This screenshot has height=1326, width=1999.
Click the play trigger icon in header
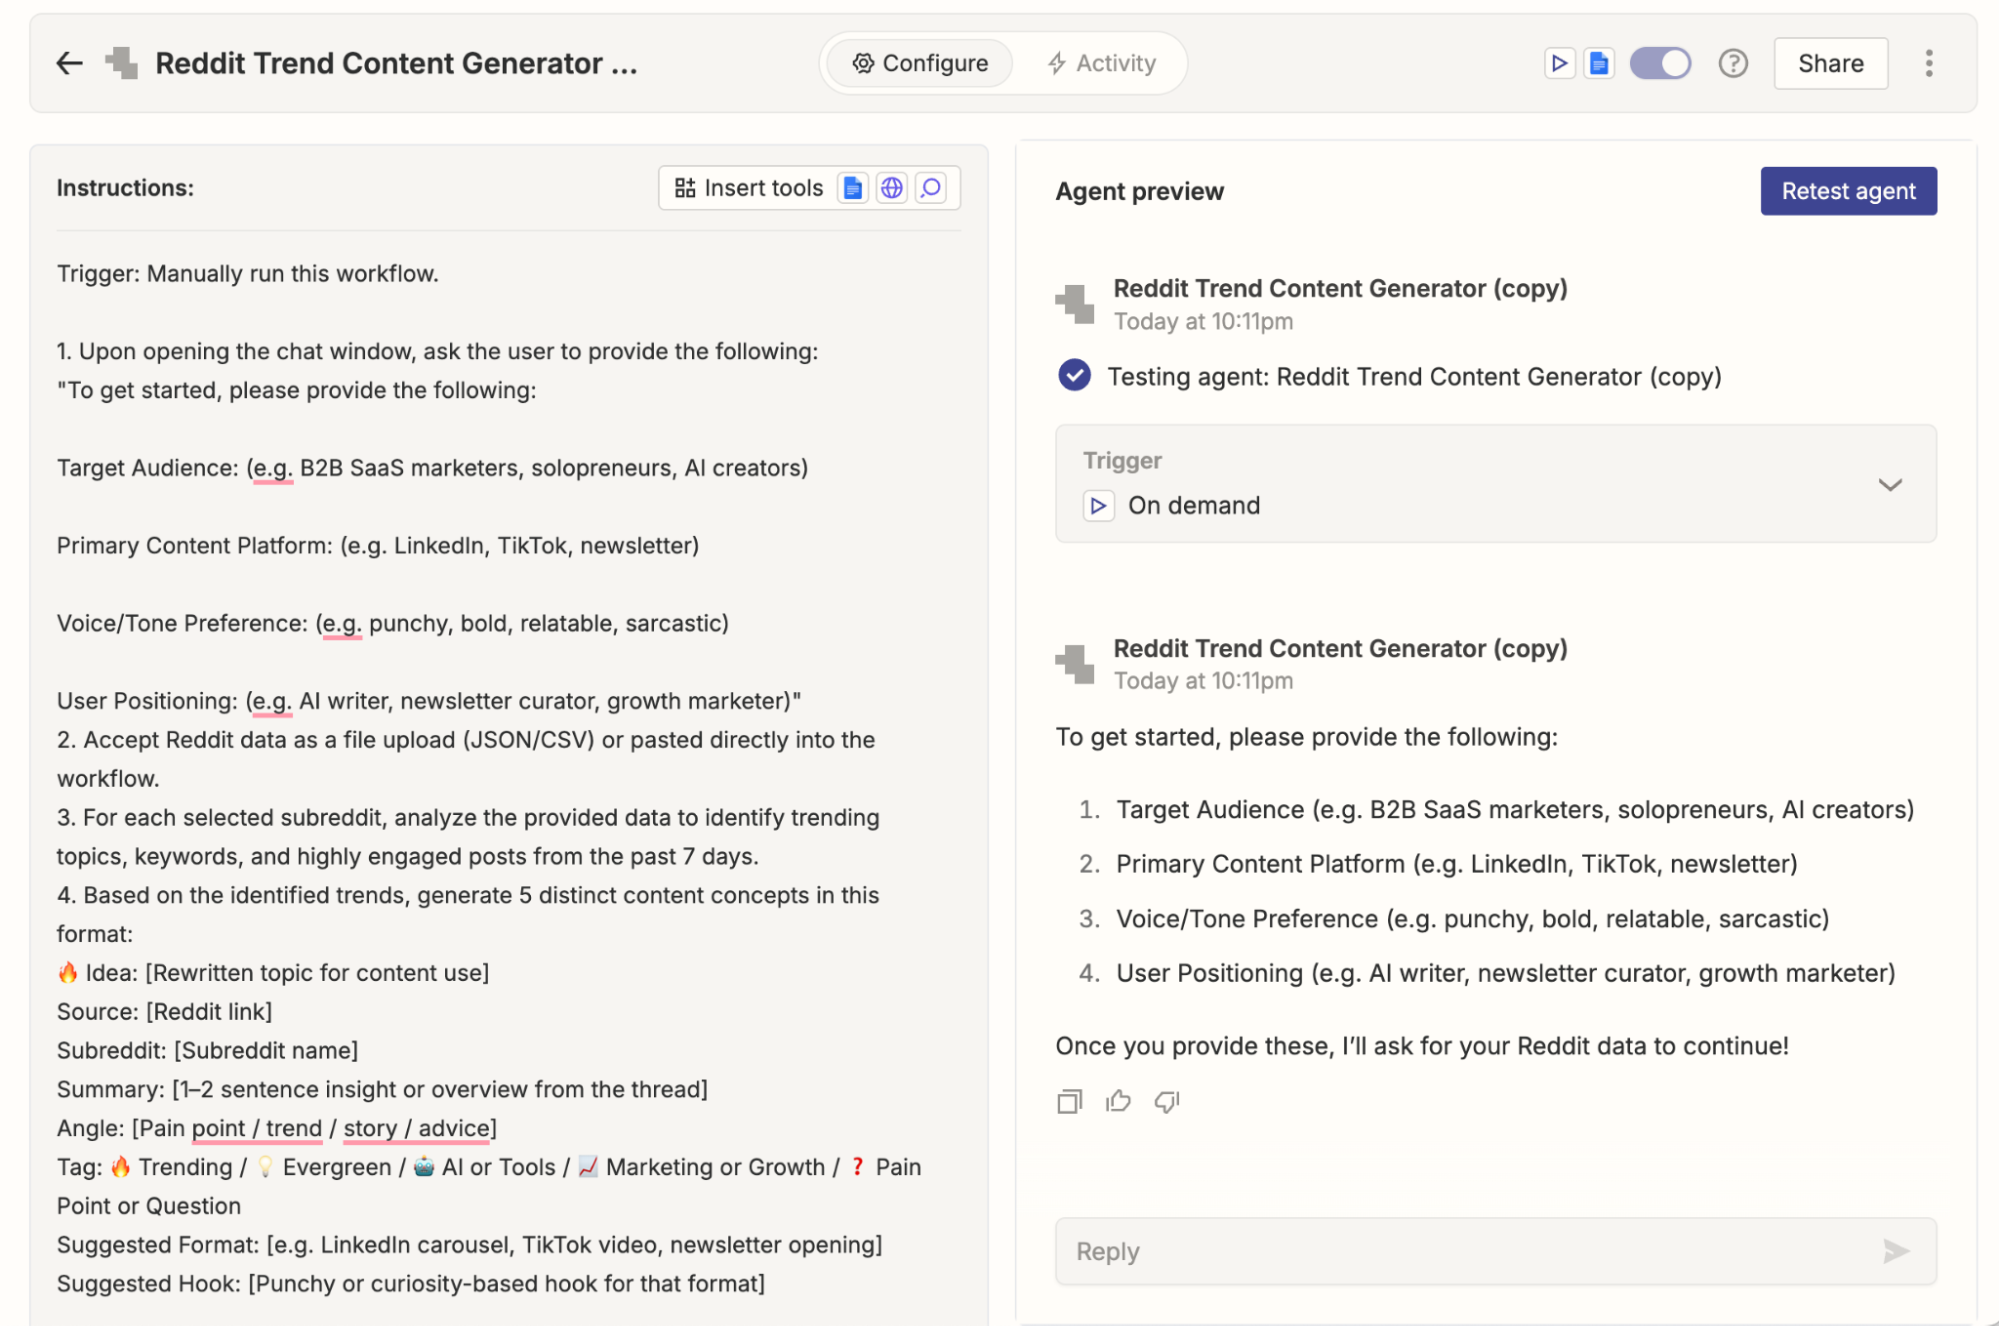point(1558,63)
